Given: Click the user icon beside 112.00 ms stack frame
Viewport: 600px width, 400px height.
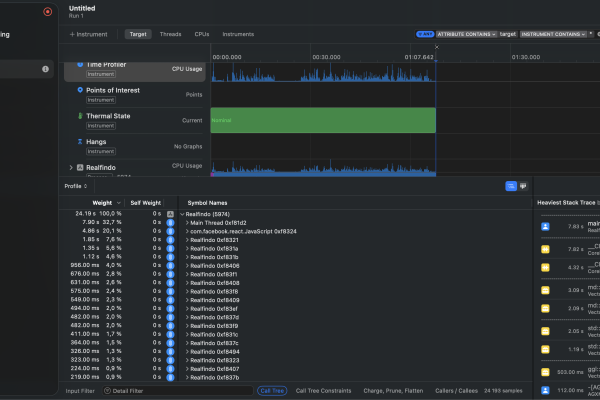Looking at the screenshot, I should pos(545,390).
